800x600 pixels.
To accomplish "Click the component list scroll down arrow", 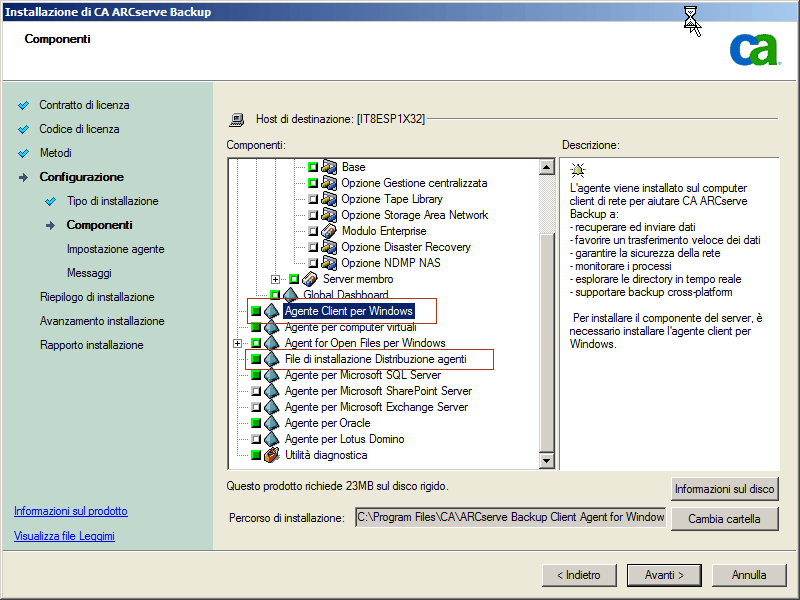I will tap(546, 461).
